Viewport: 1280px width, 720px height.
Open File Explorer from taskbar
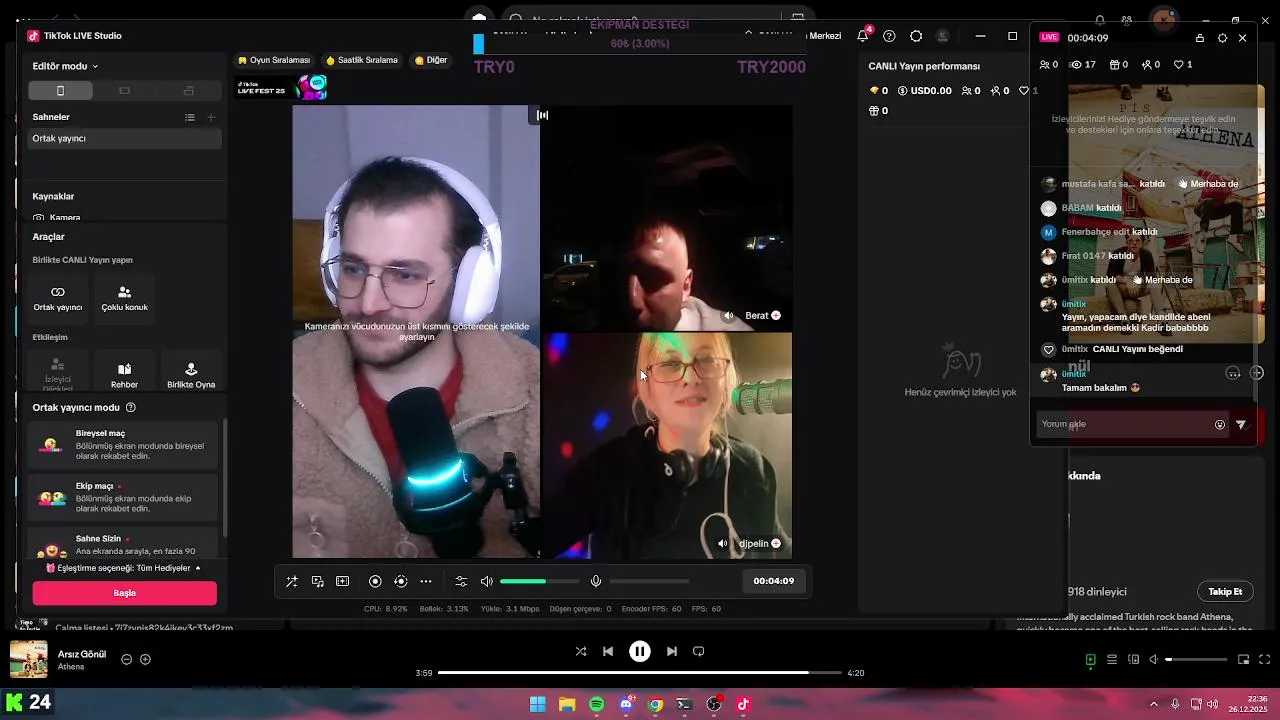point(567,704)
